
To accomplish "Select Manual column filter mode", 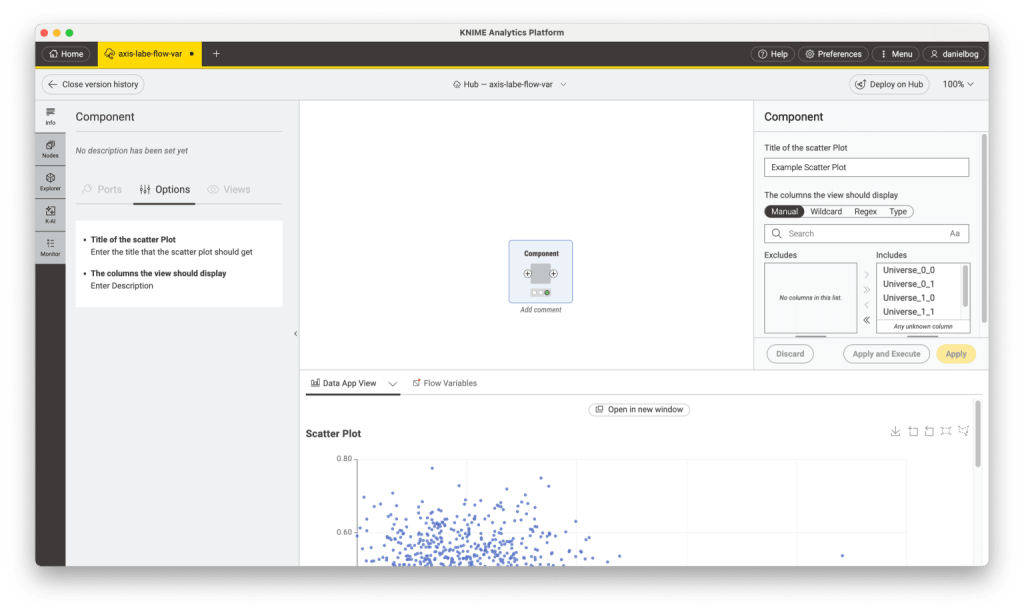I will tap(784, 212).
